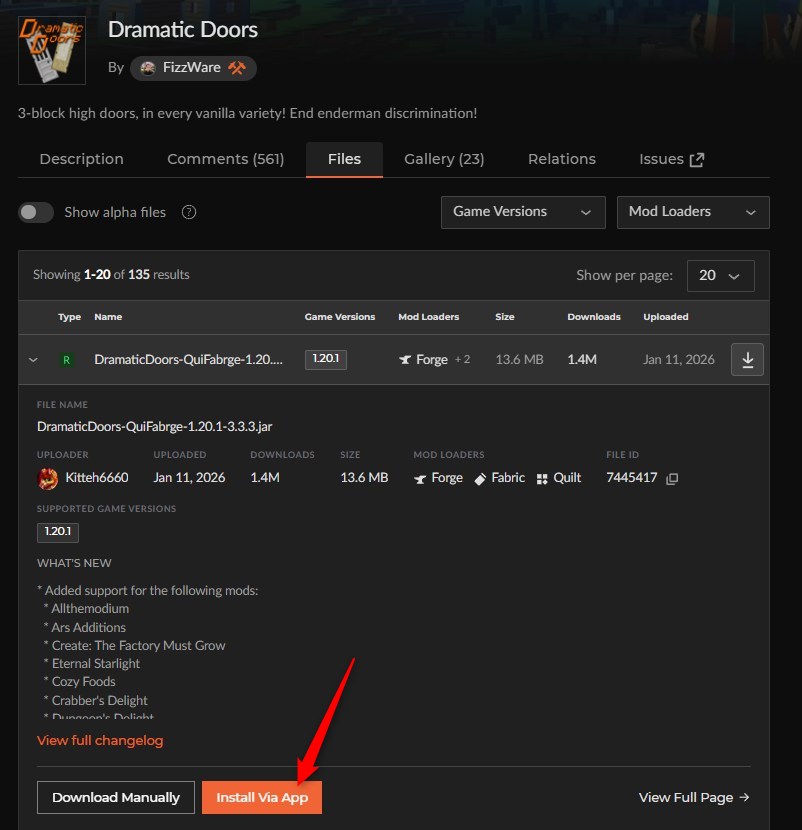Open the Game Versions dropdown
The image size is (802, 830).
coord(523,212)
